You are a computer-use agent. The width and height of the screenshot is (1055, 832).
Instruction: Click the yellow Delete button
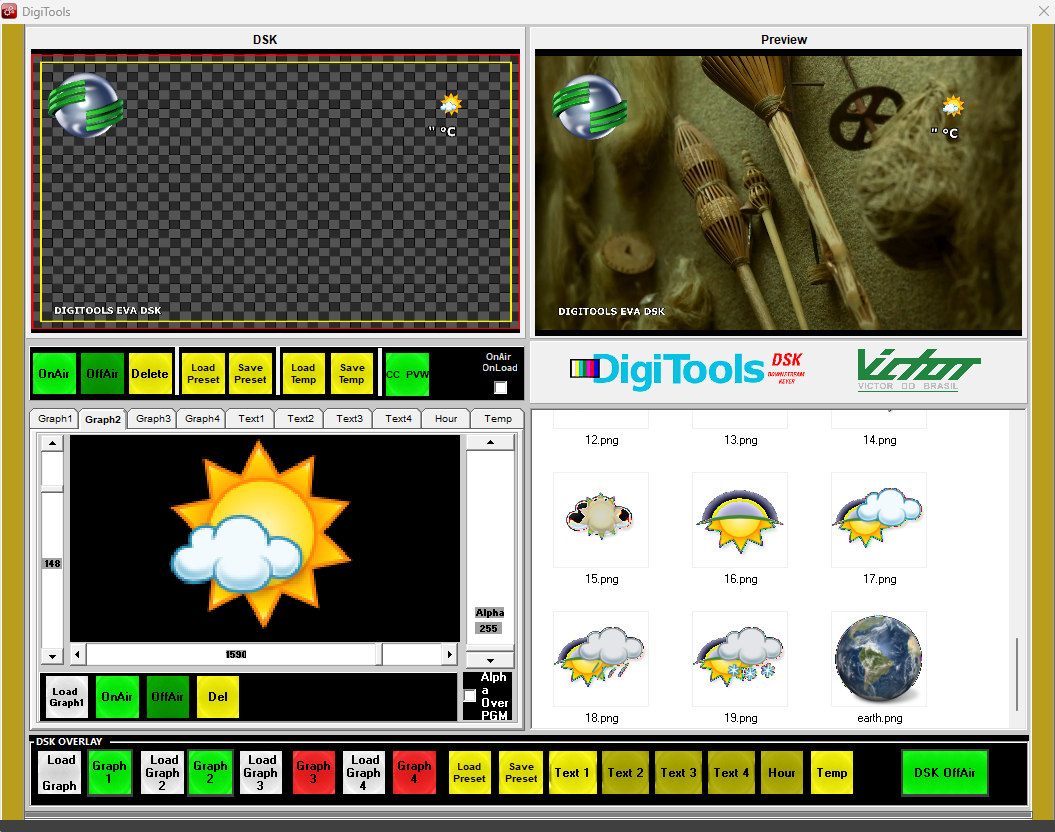click(150, 374)
